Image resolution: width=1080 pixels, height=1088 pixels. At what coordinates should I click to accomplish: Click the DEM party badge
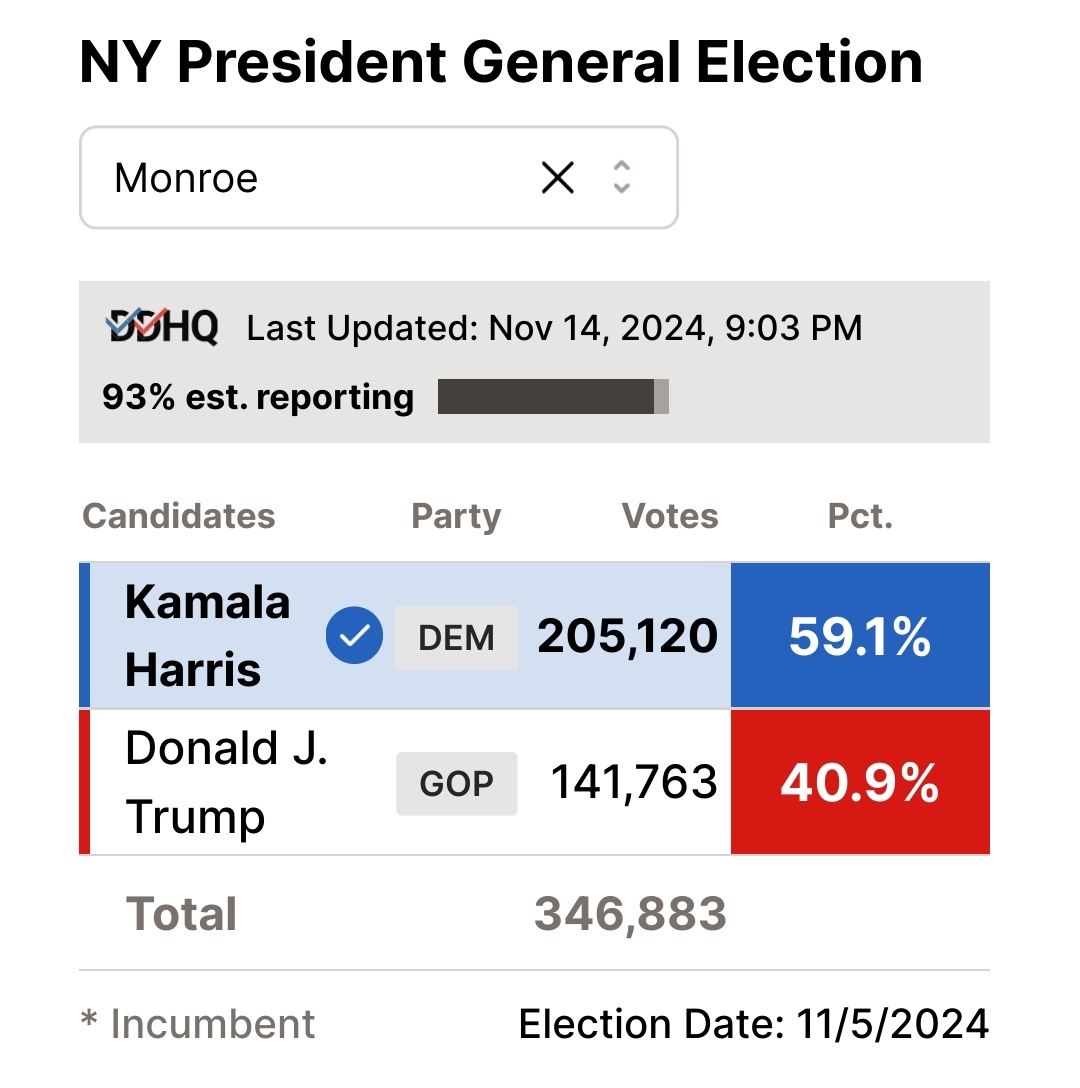point(456,637)
